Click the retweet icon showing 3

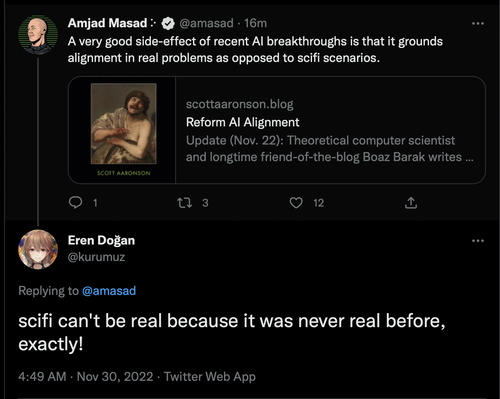pos(184,202)
